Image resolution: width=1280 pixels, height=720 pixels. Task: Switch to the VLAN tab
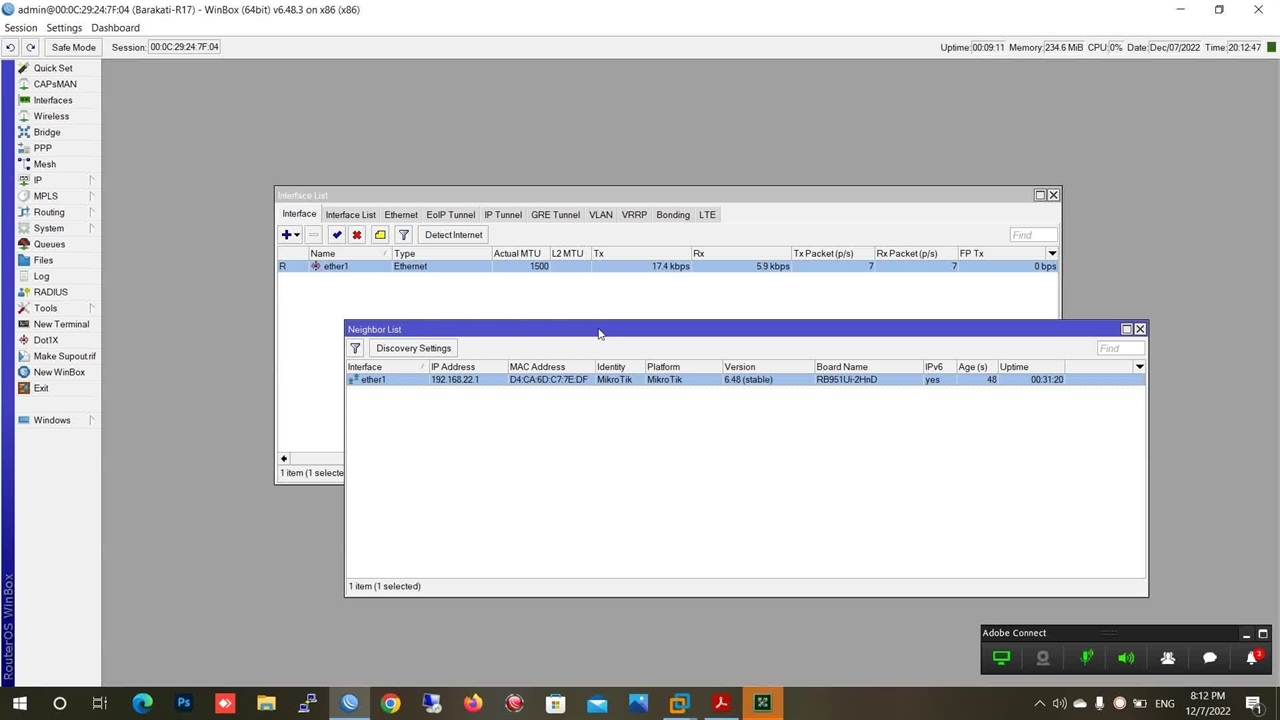600,215
